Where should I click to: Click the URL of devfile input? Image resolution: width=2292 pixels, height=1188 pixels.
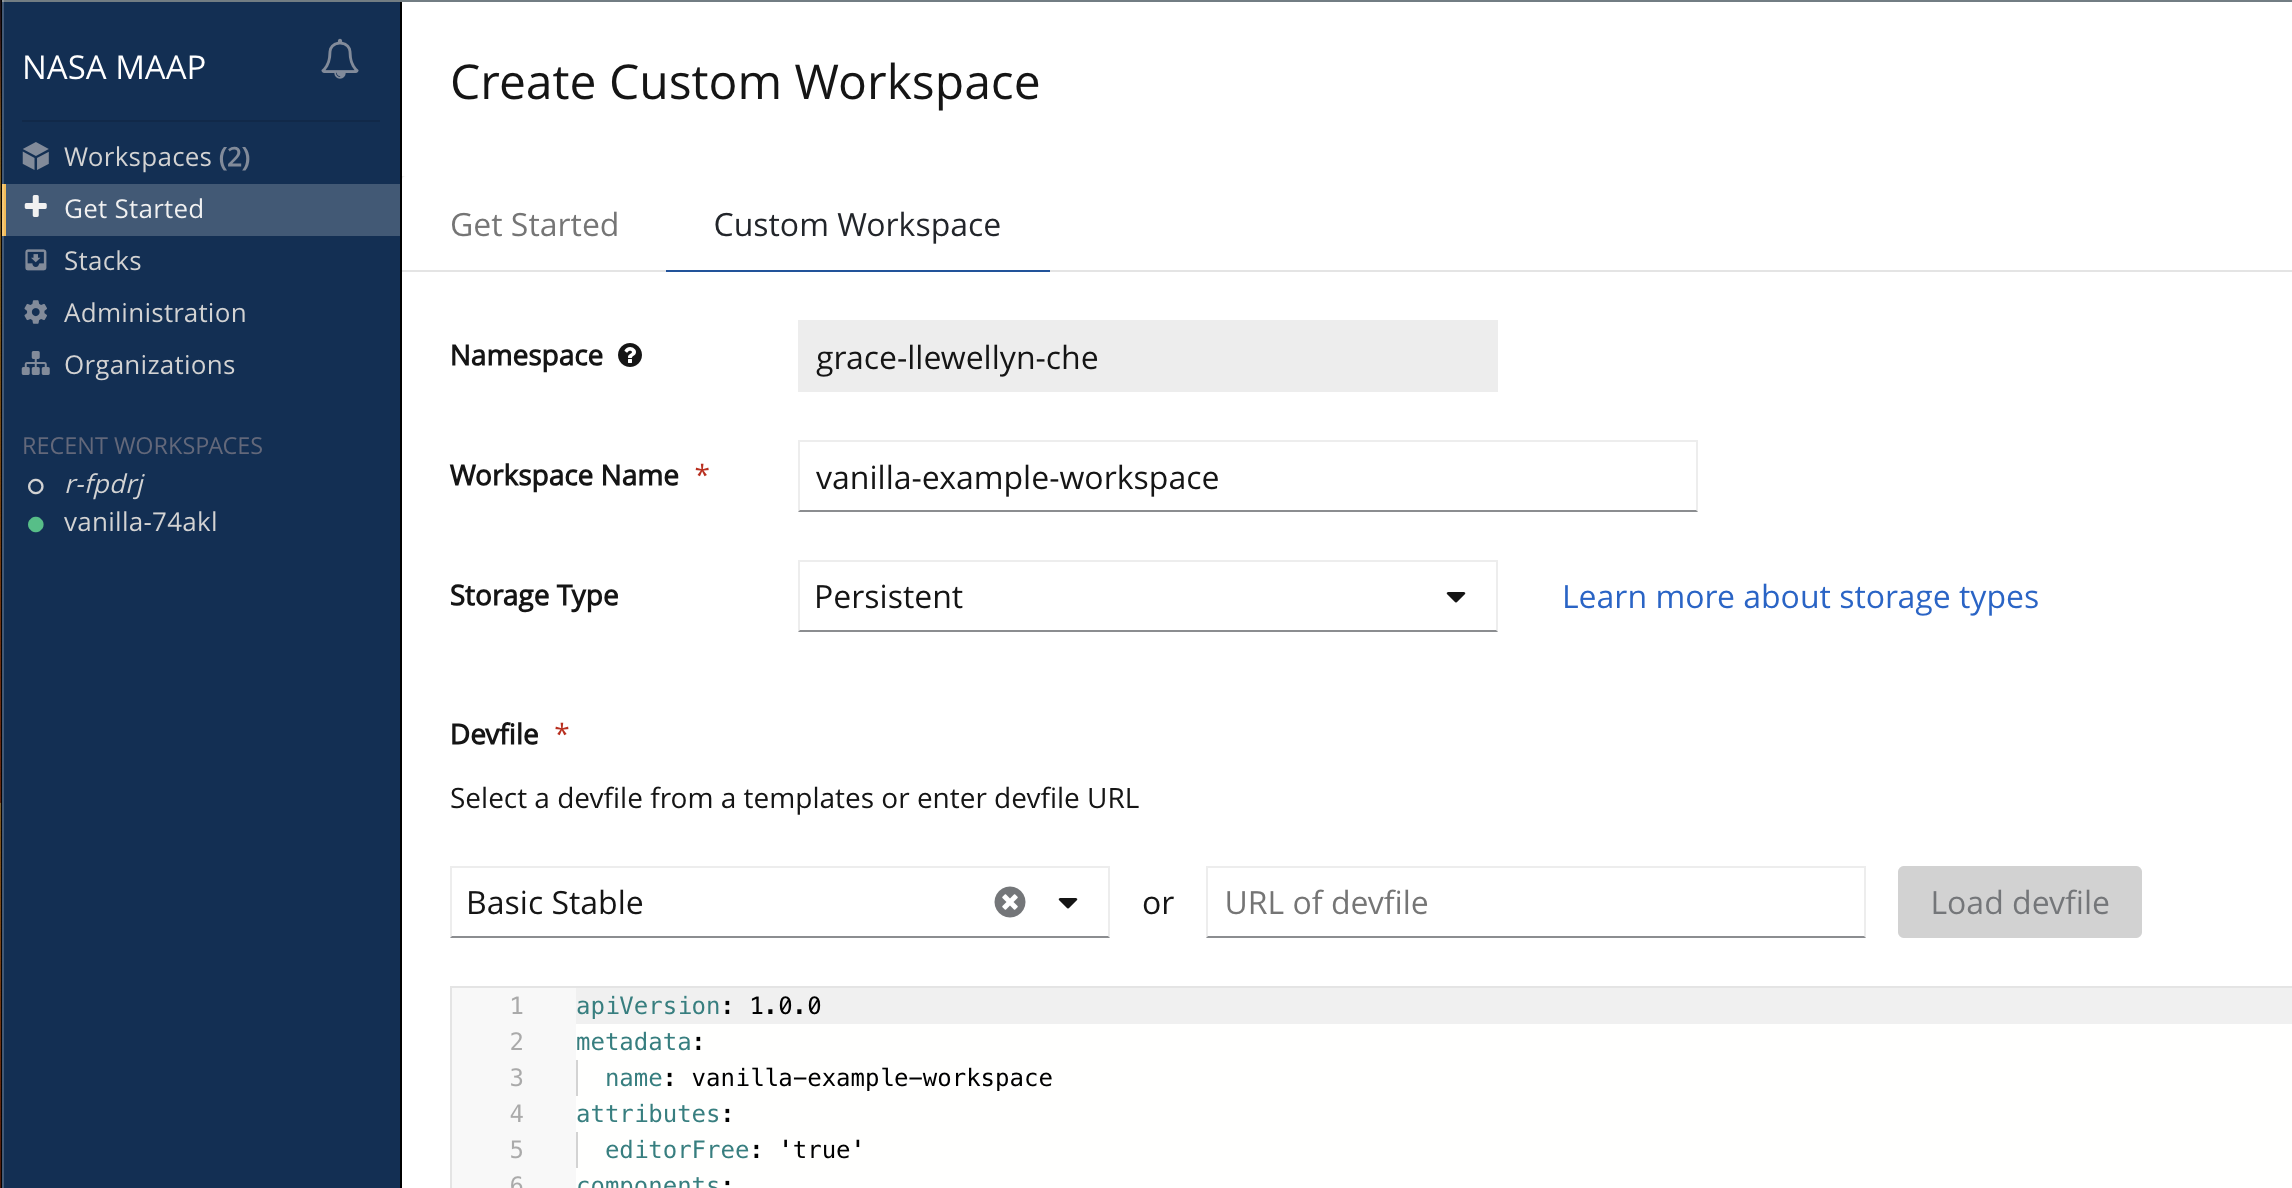click(x=1535, y=902)
